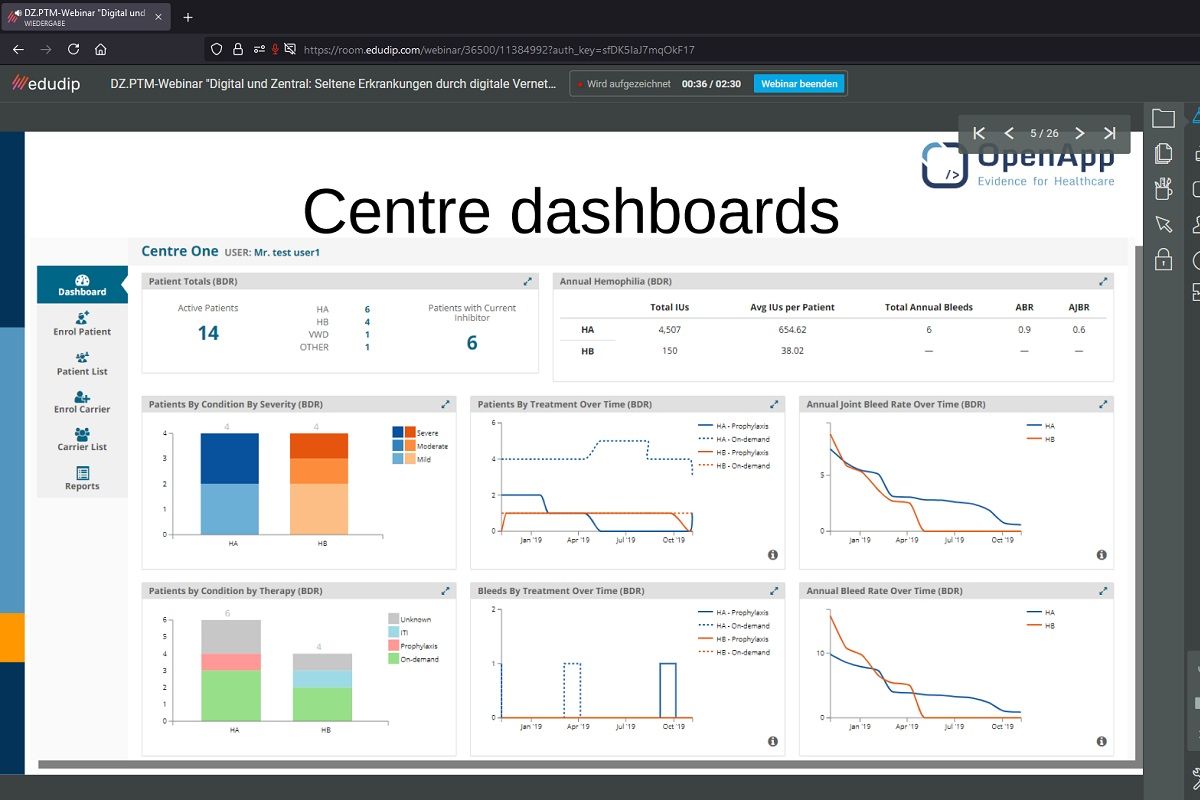The width and height of the screenshot is (1200, 800).
Task: Click the HB Total IUs value 150
Action: point(669,351)
